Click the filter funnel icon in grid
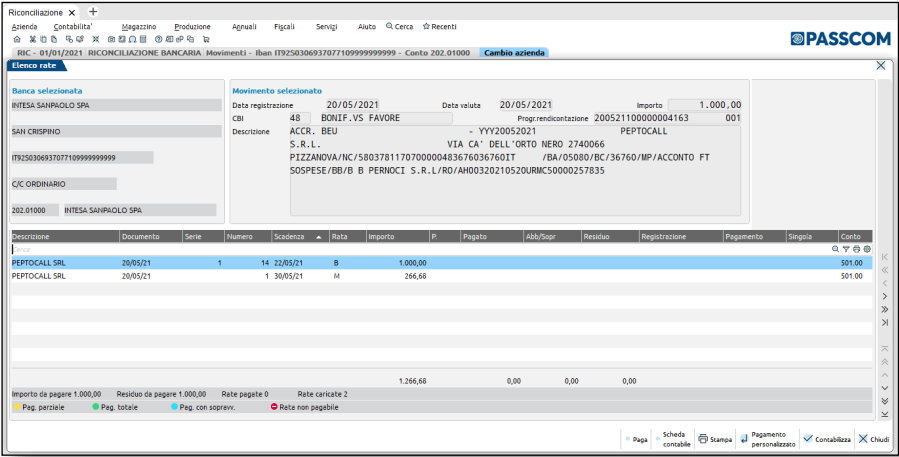Image resolution: width=899 pixels, height=457 pixels. pos(846,249)
